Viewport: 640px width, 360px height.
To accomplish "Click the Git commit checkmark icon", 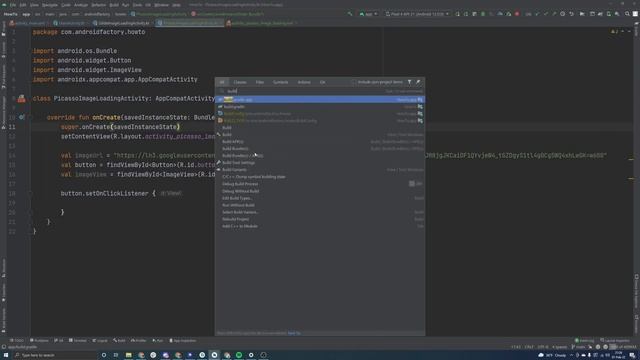I will coord(545,14).
